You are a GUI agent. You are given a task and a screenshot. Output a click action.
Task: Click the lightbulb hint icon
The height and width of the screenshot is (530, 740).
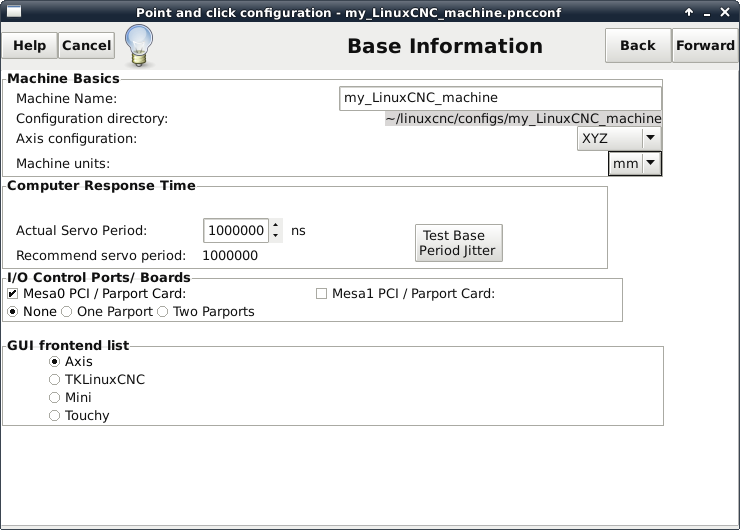point(138,44)
